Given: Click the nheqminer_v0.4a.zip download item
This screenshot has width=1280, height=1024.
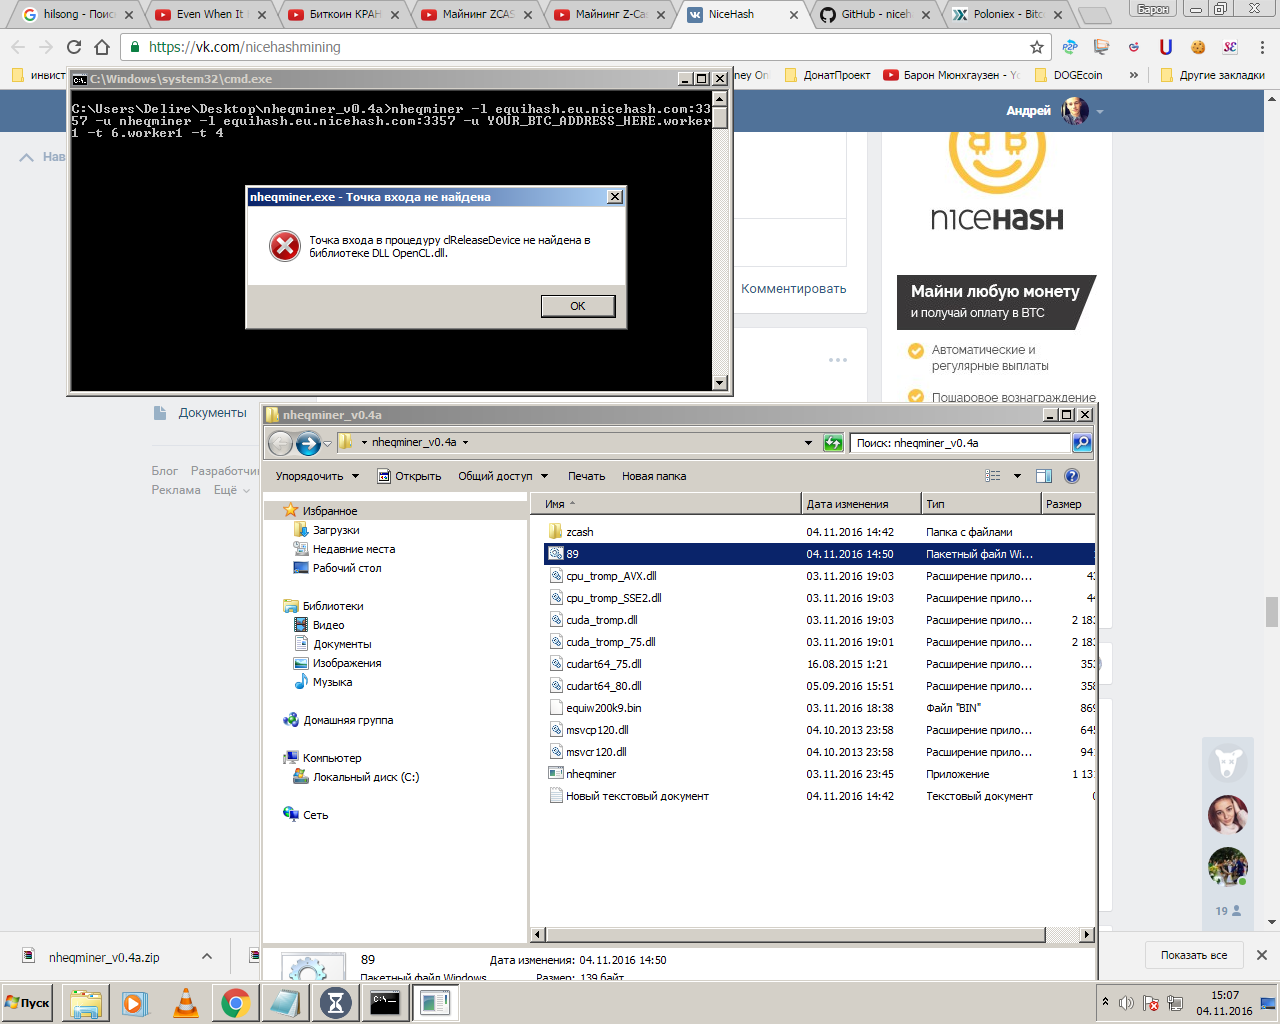Looking at the screenshot, I should pyautogui.click(x=104, y=957).
